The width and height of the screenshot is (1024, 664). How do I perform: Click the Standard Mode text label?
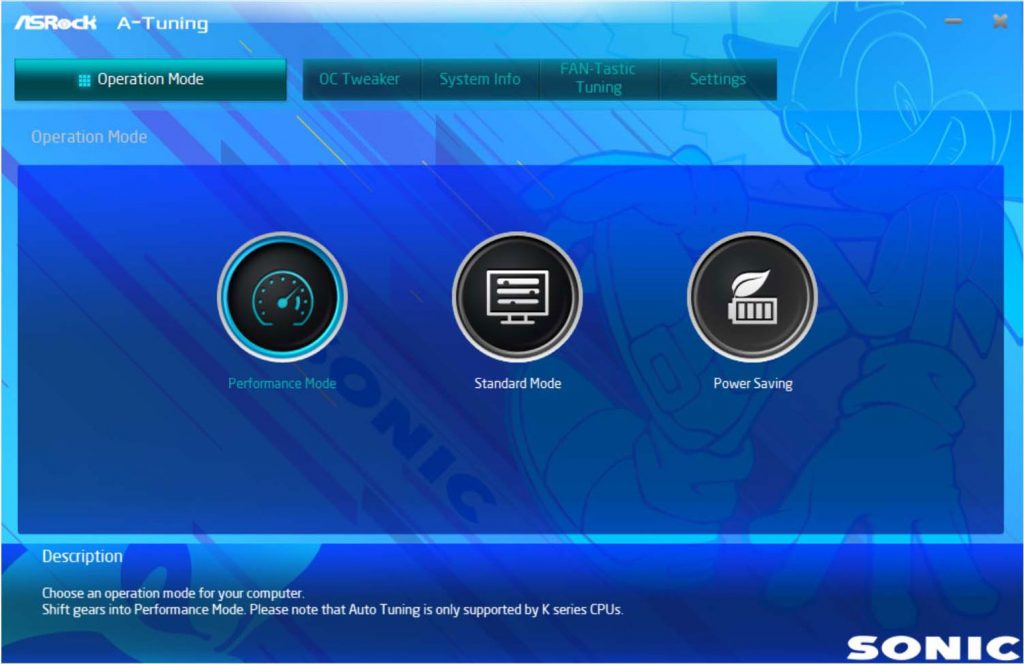tap(517, 383)
